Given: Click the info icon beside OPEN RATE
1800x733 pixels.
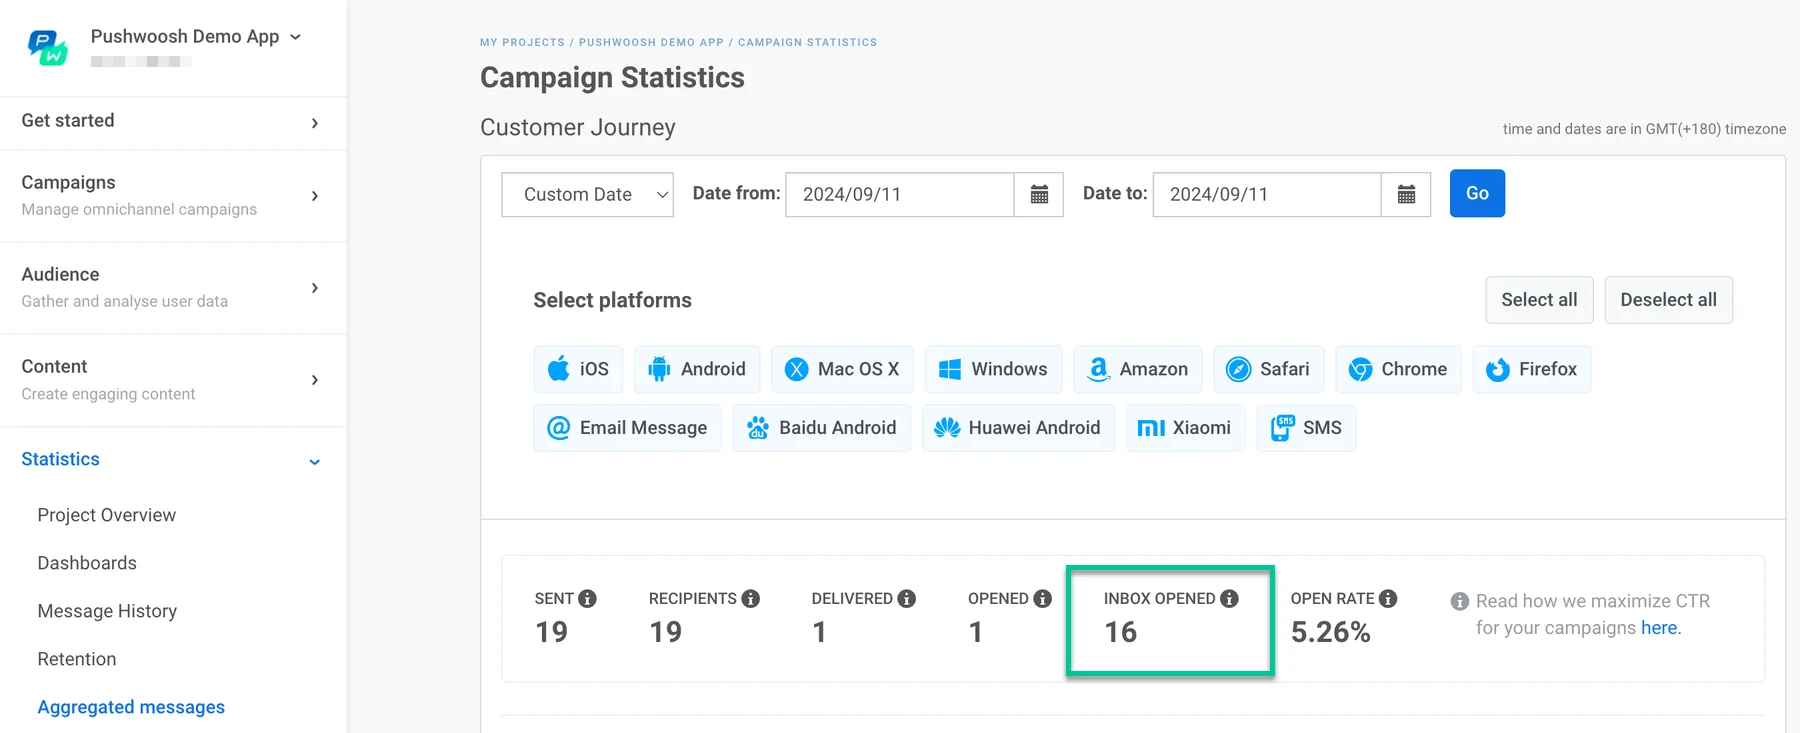Looking at the screenshot, I should pyautogui.click(x=1388, y=599).
